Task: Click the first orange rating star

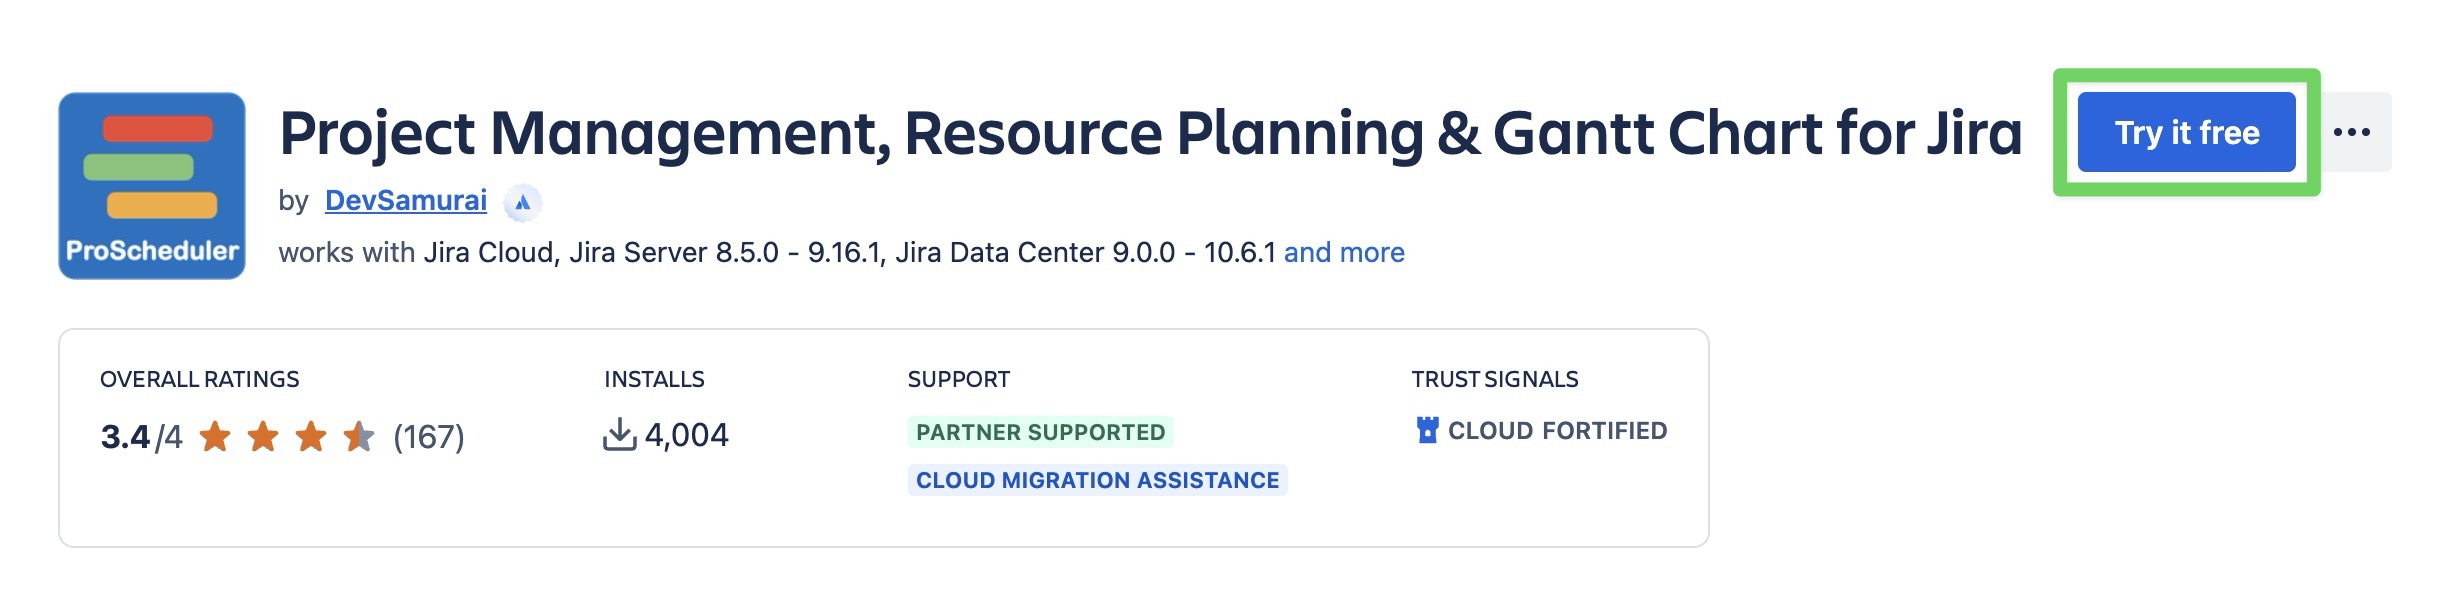Action: (215, 437)
